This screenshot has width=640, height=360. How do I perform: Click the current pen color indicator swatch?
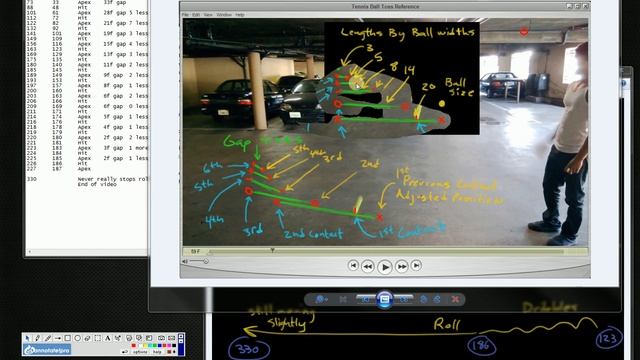coord(169,352)
